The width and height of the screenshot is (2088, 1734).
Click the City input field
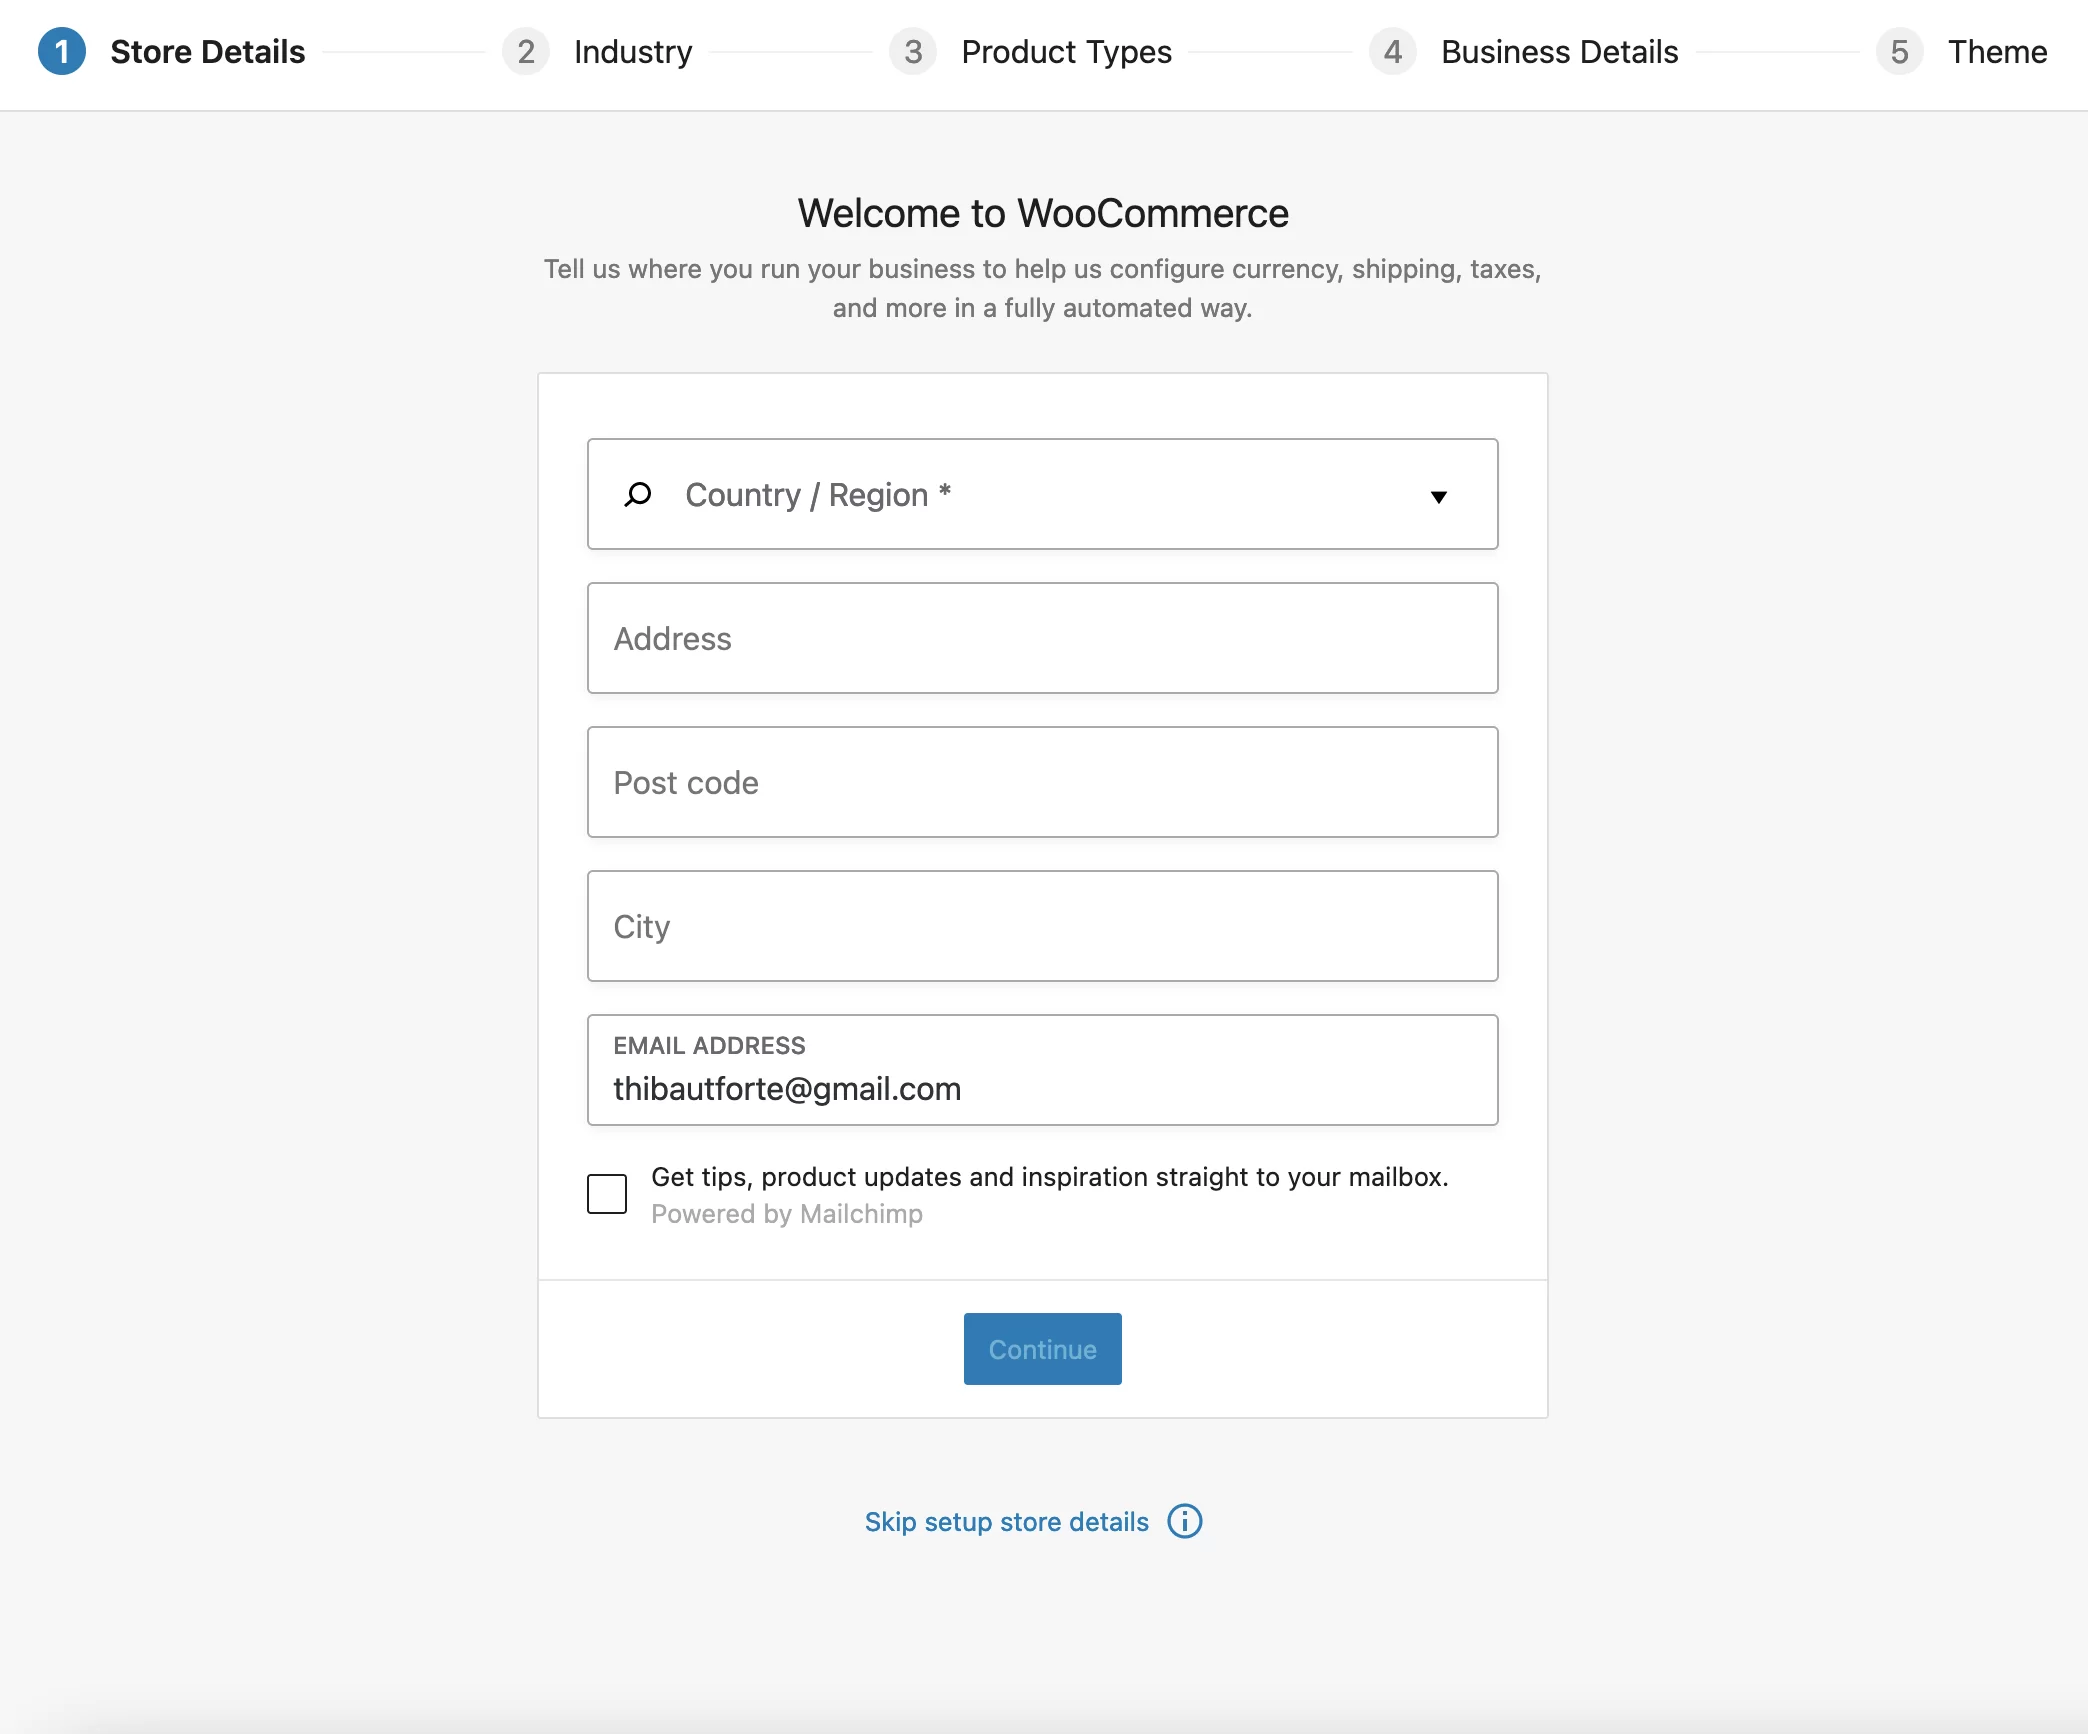(1042, 926)
